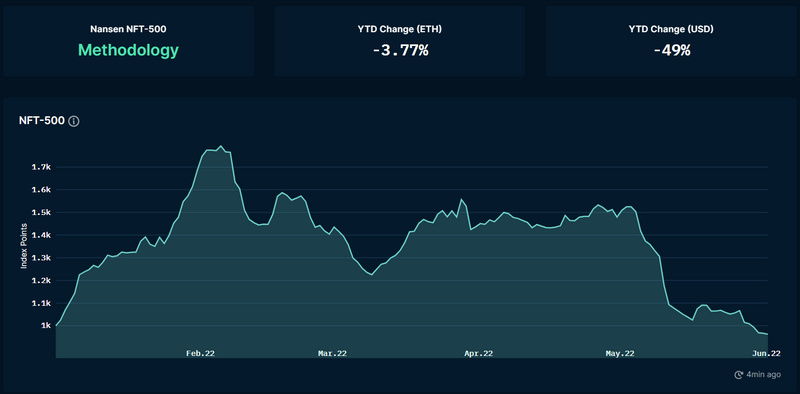This screenshot has height=394, width=800.
Task: Click the 4min ago timestamp
Action: point(763,375)
